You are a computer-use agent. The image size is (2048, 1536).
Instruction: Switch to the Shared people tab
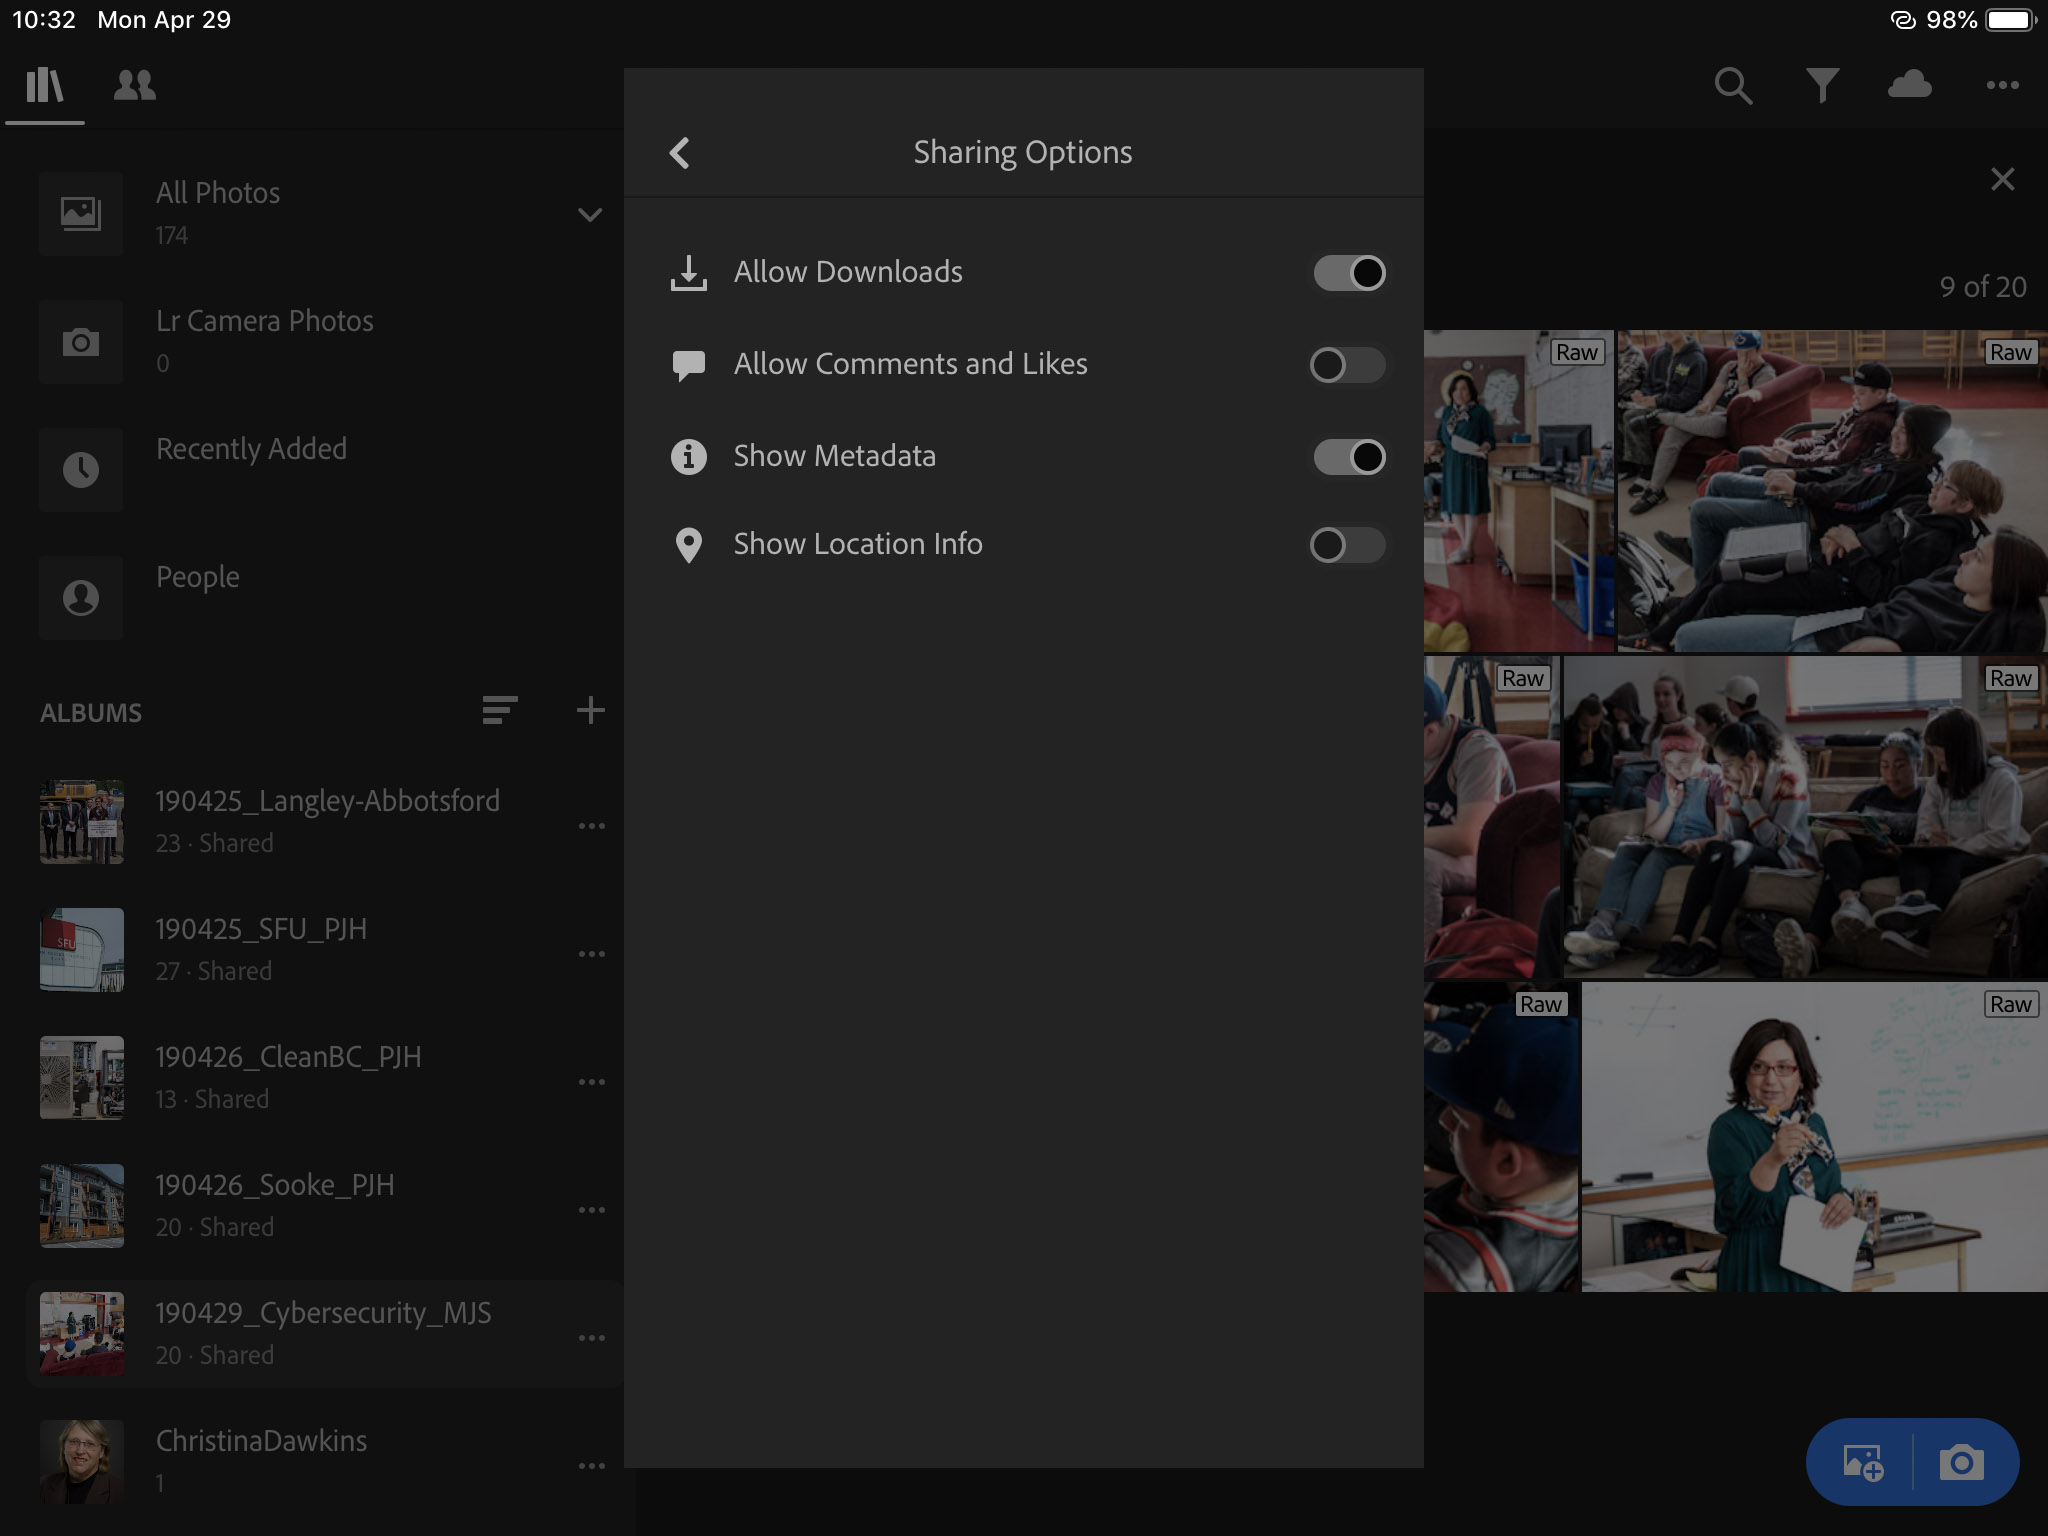click(135, 86)
